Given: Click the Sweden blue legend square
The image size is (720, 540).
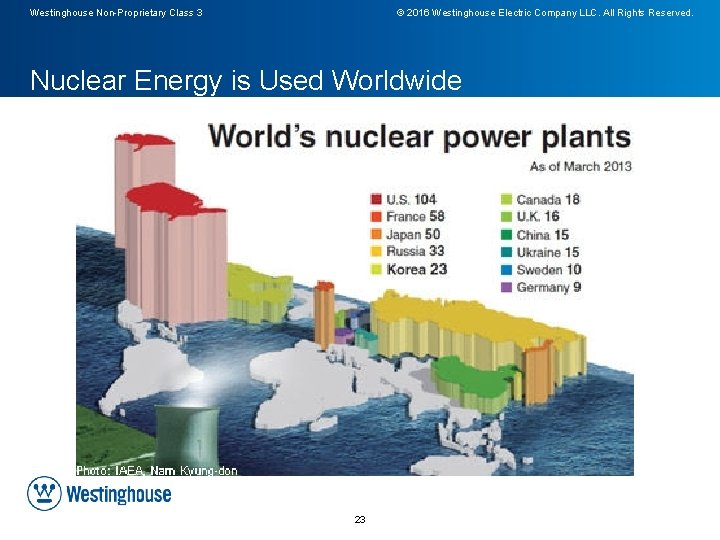Looking at the screenshot, I should click(506, 270).
